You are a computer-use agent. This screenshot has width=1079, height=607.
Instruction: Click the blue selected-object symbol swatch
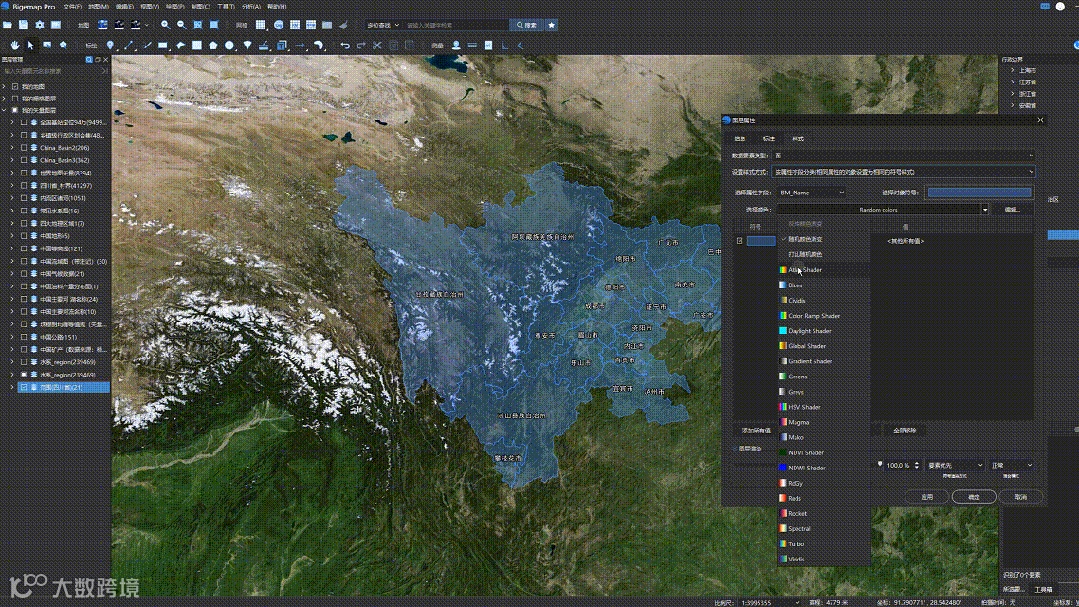tap(979, 193)
